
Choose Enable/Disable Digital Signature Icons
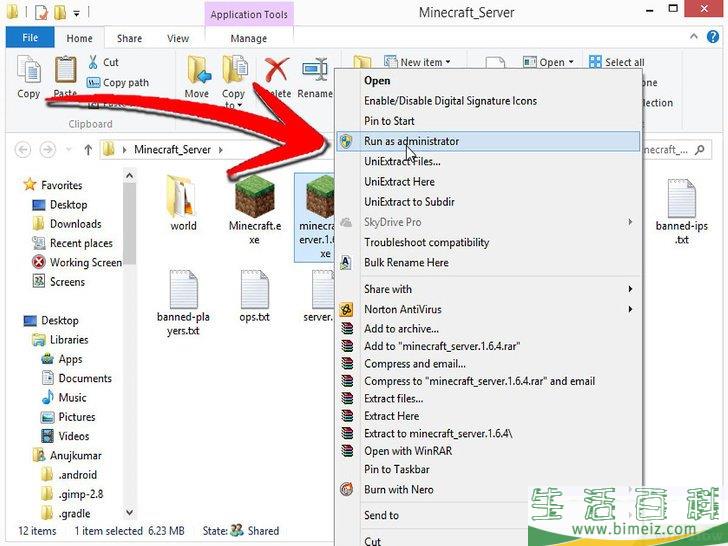pos(488,101)
